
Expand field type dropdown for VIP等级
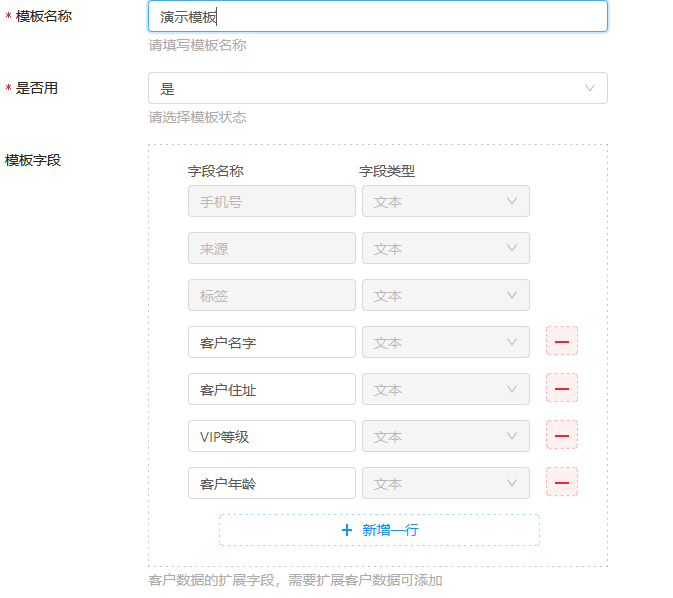pos(446,436)
